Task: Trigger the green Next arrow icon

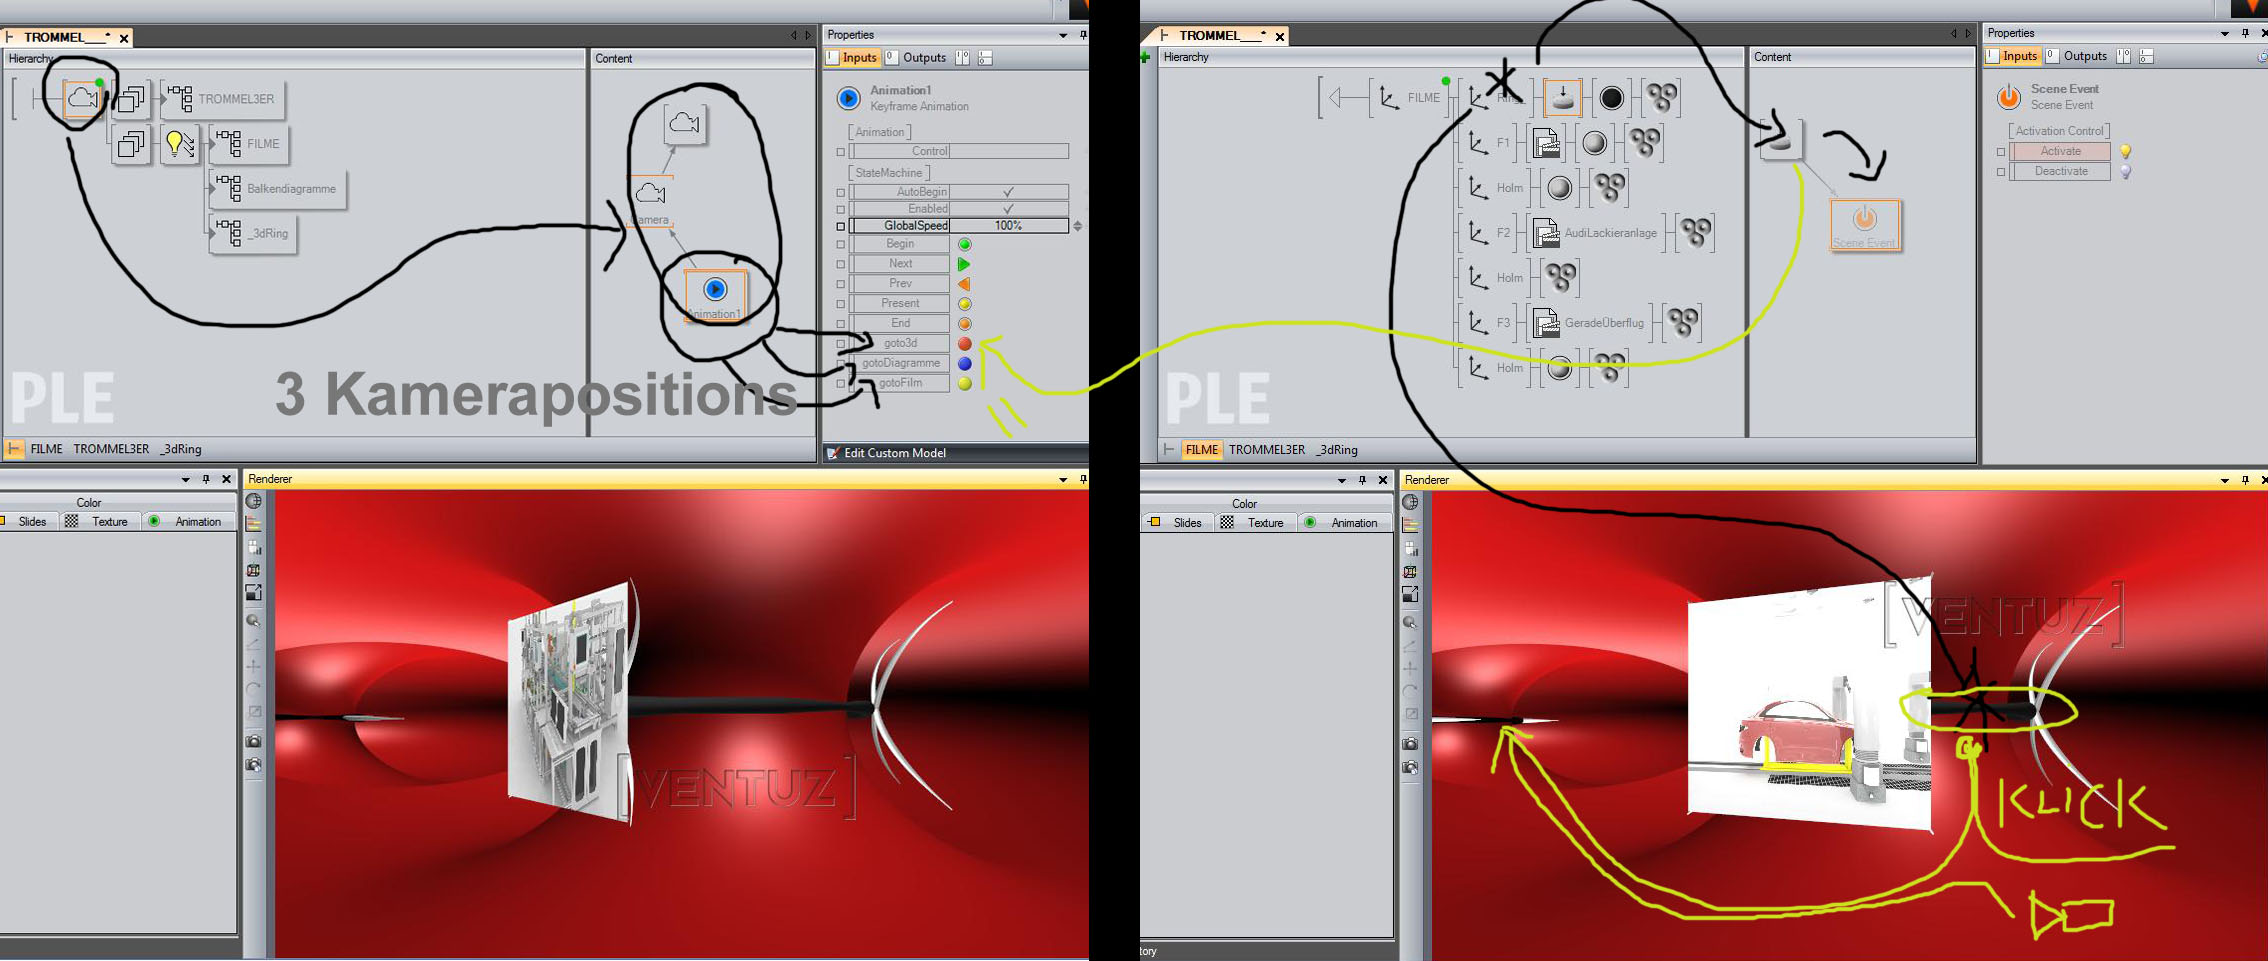Action: [x=964, y=264]
